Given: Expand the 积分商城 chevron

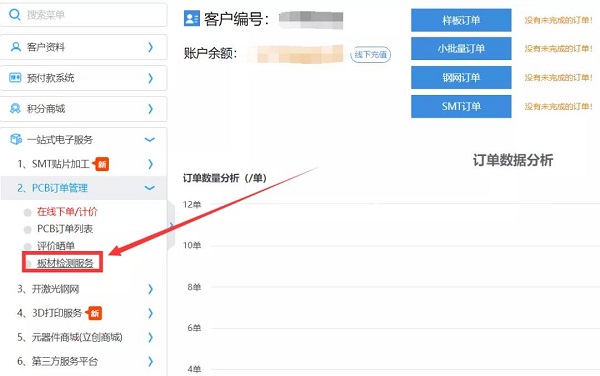Looking at the screenshot, I should click(x=150, y=109).
